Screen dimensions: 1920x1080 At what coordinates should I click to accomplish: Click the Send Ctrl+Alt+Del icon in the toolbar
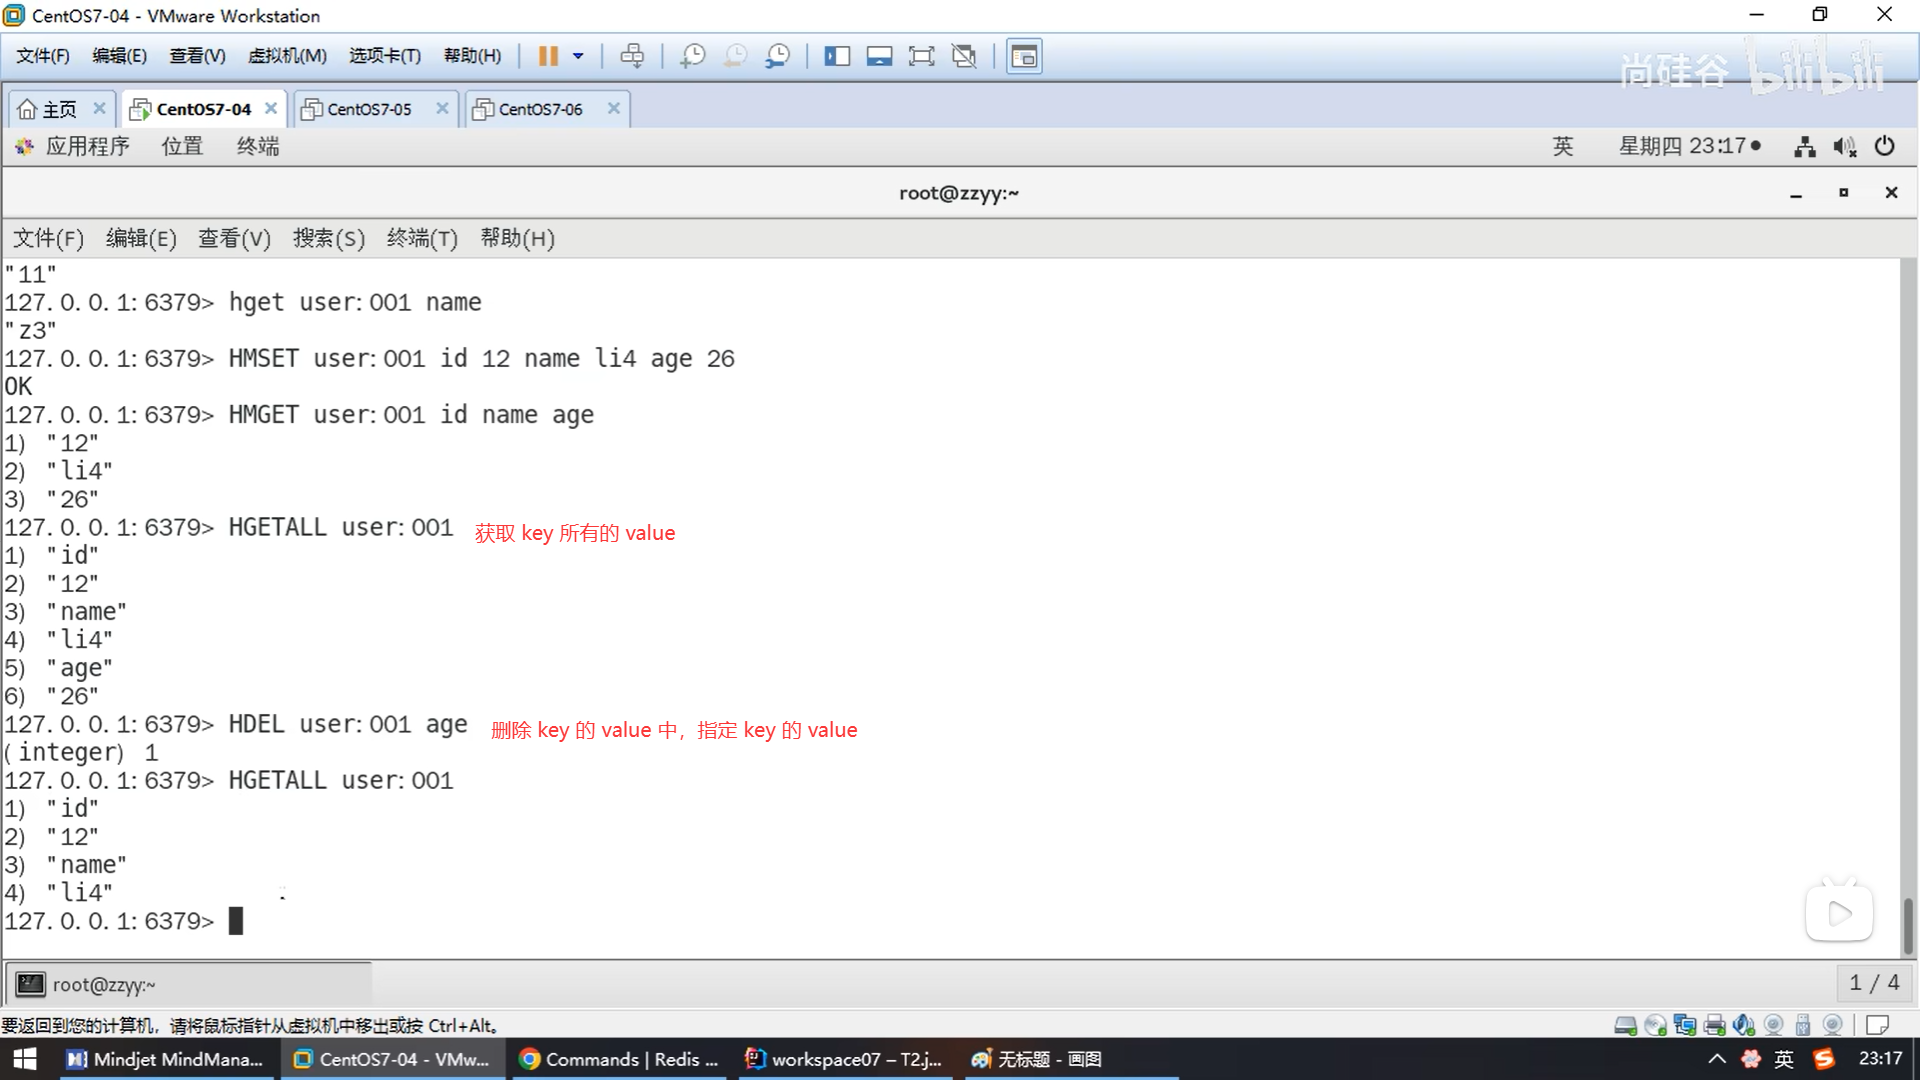click(x=632, y=56)
